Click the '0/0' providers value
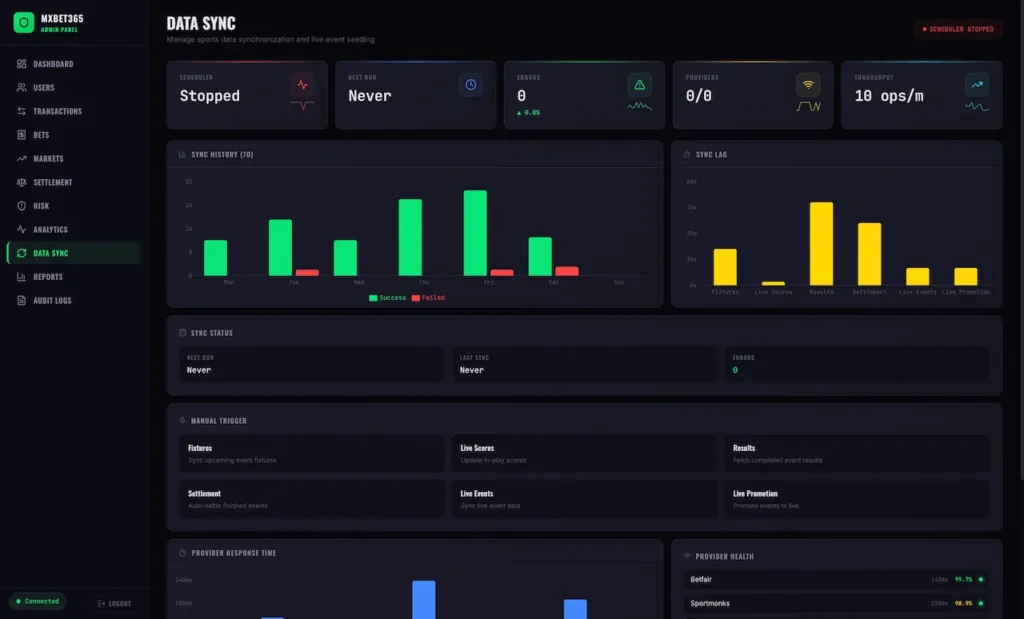Image resolution: width=1024 pixels, height=619 pixels. pos(698,96)
